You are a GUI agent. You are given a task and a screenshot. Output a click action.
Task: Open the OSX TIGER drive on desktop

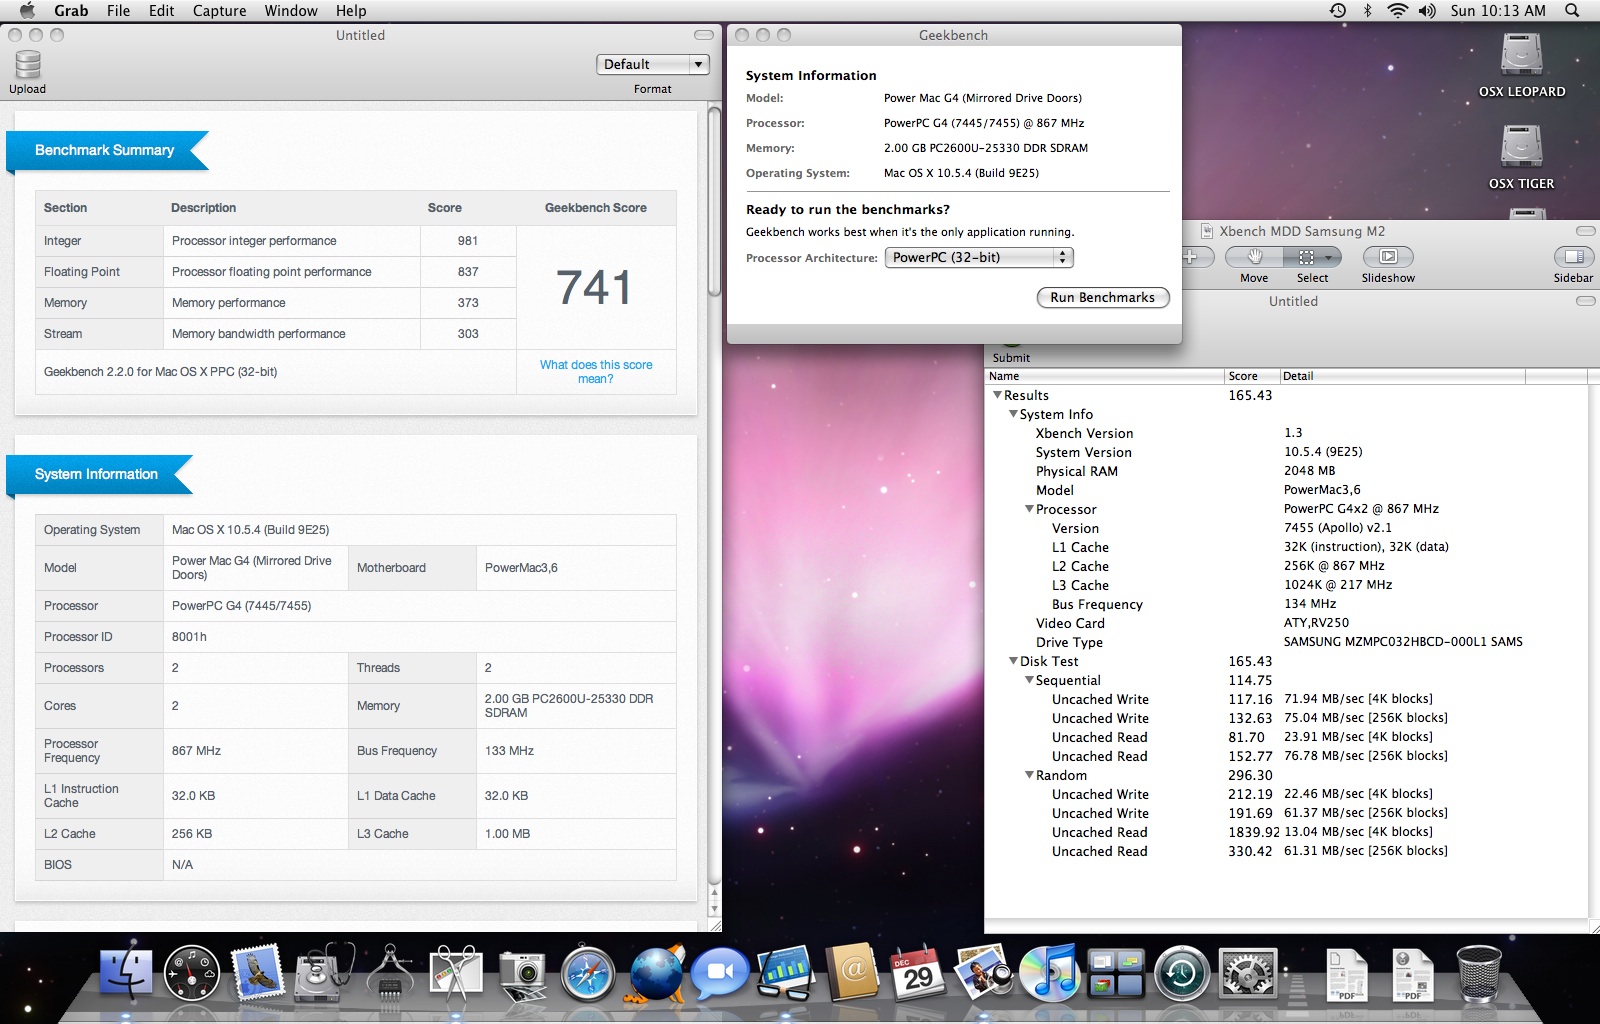click(x=1521, y=156)
